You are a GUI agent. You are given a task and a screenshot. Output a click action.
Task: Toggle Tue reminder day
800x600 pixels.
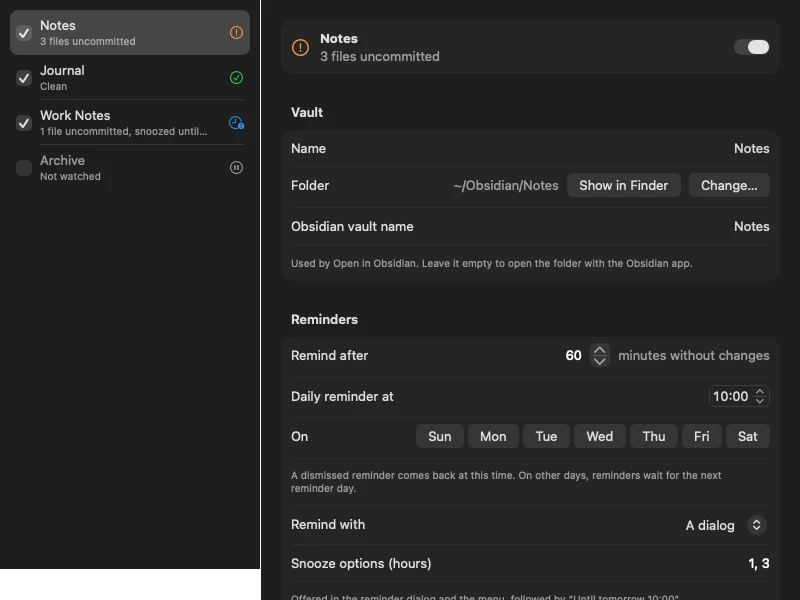coord(546,436)
